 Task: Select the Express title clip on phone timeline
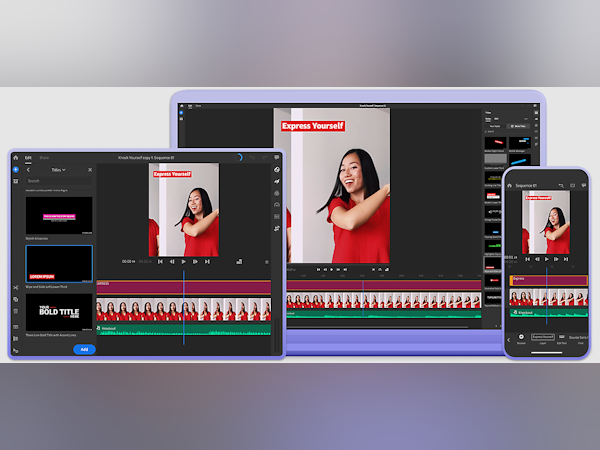pos(548,280)
